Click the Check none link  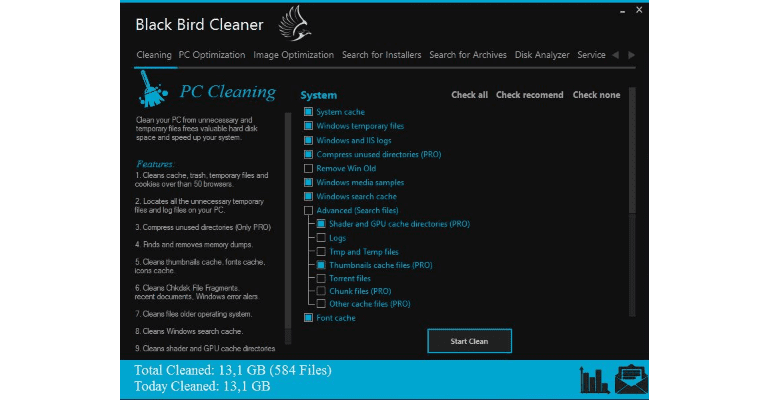[596, 95]
